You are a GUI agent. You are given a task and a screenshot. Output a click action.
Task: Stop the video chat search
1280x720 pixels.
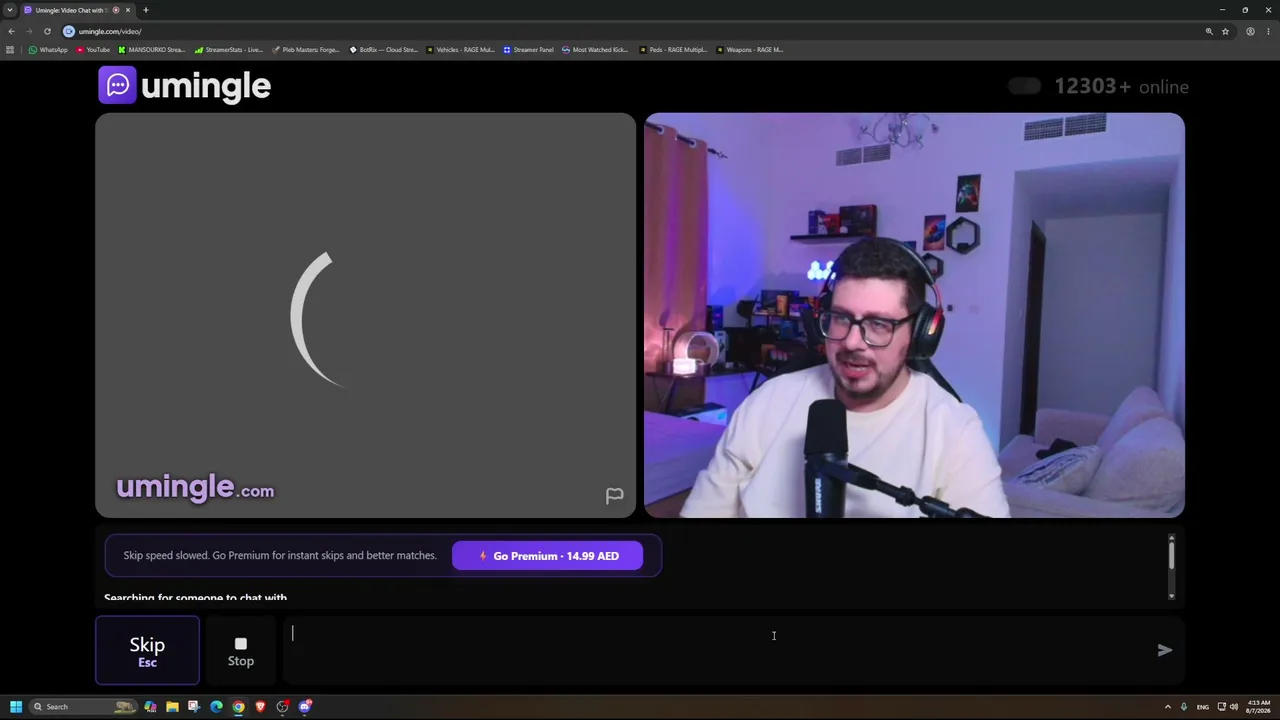[x=240, y=651]
